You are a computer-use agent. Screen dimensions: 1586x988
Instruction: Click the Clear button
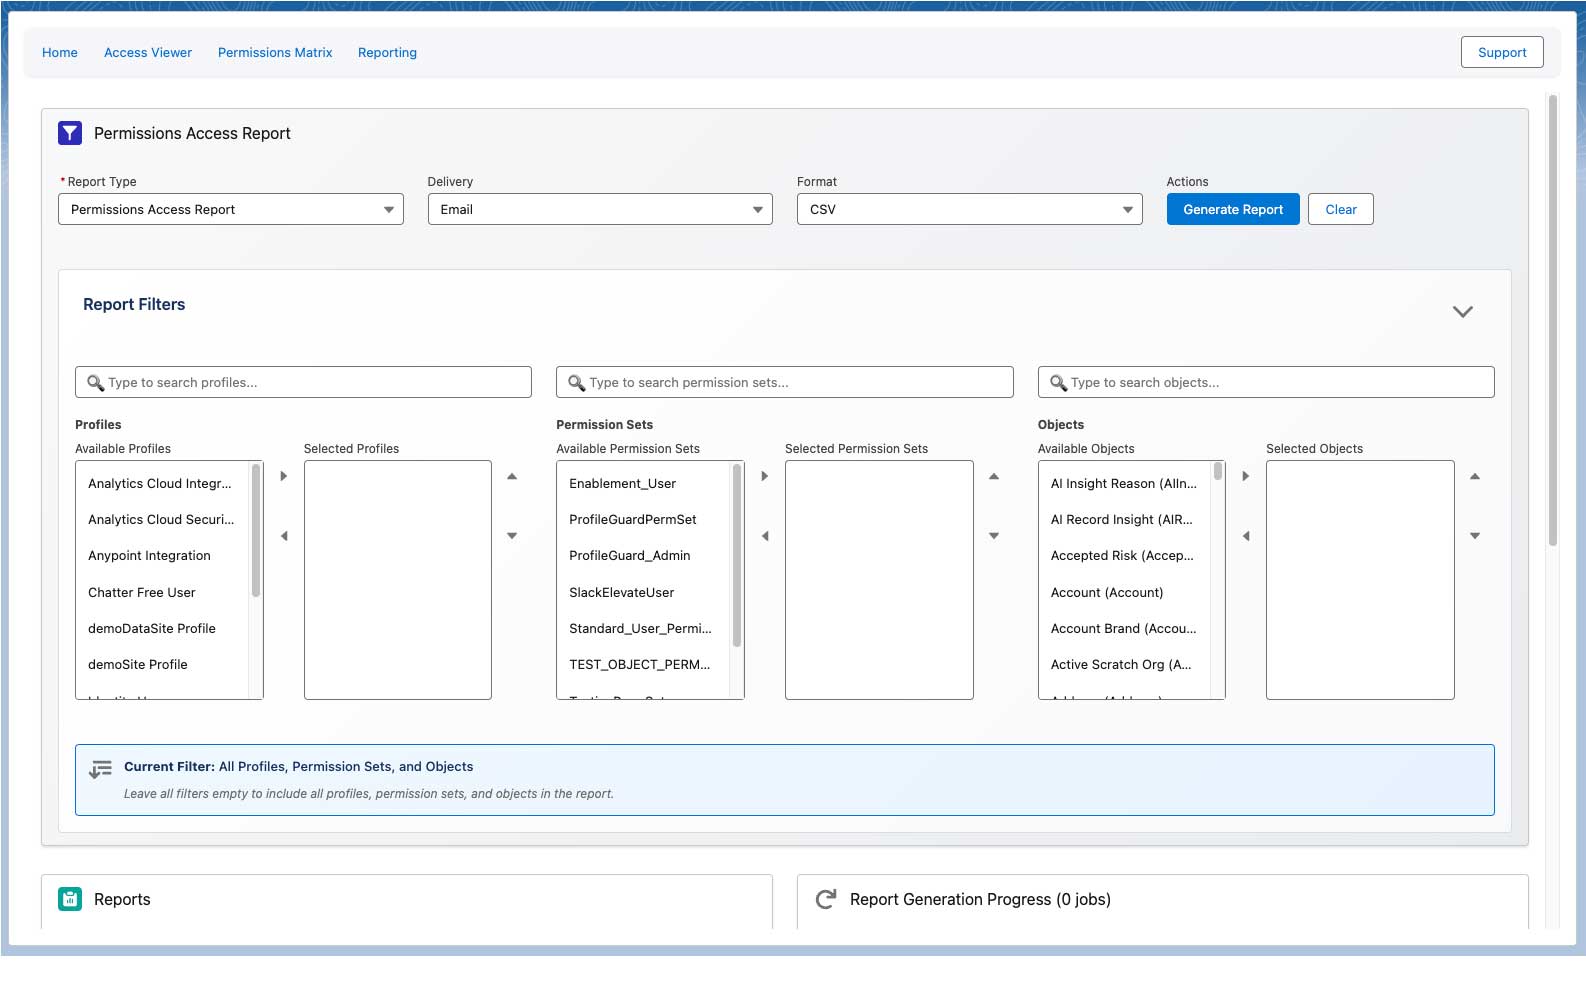pyautogui.click(x=1340, y=209)
